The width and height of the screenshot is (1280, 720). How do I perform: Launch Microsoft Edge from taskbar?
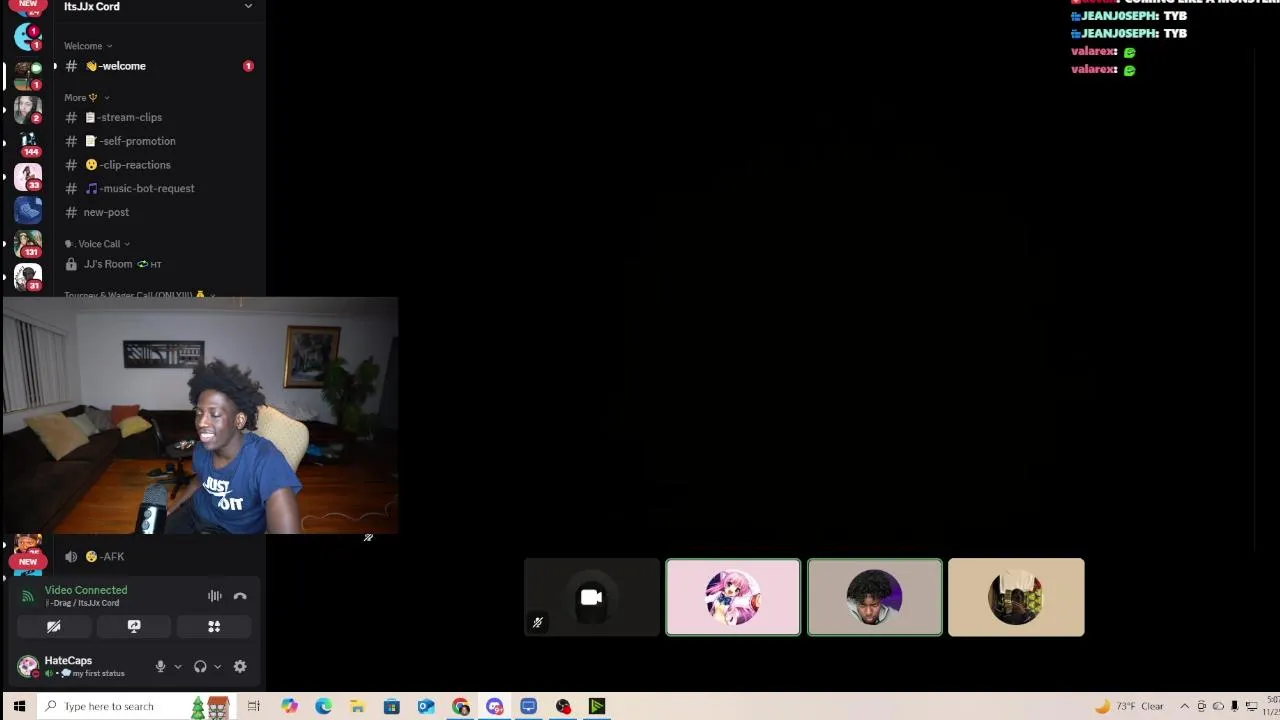click(323, 706)
